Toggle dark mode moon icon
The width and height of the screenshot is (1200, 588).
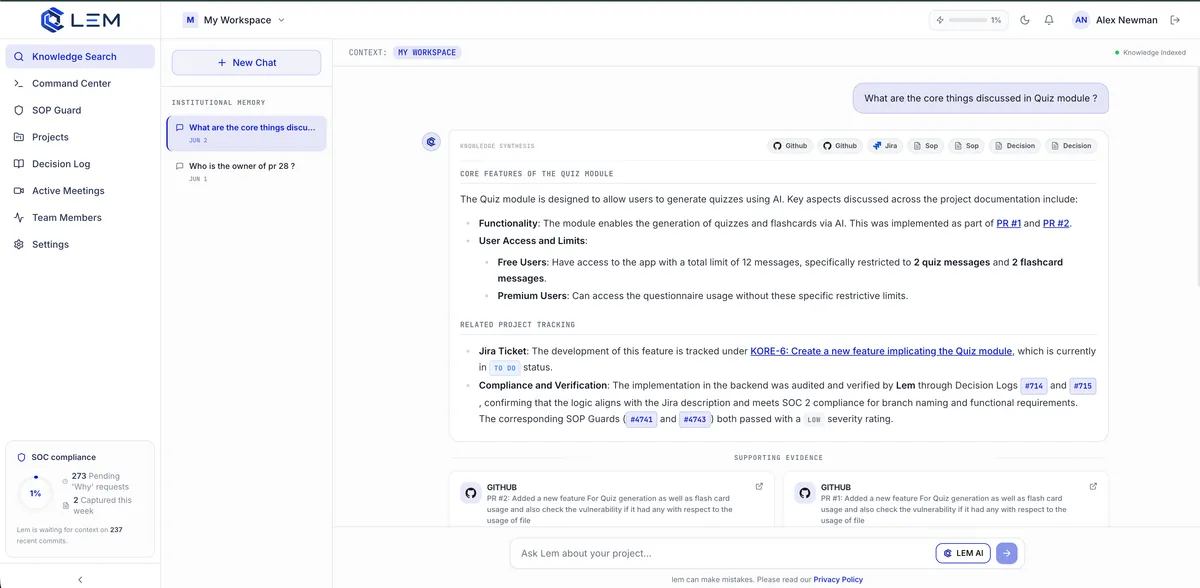click(x=1025, y=20)
